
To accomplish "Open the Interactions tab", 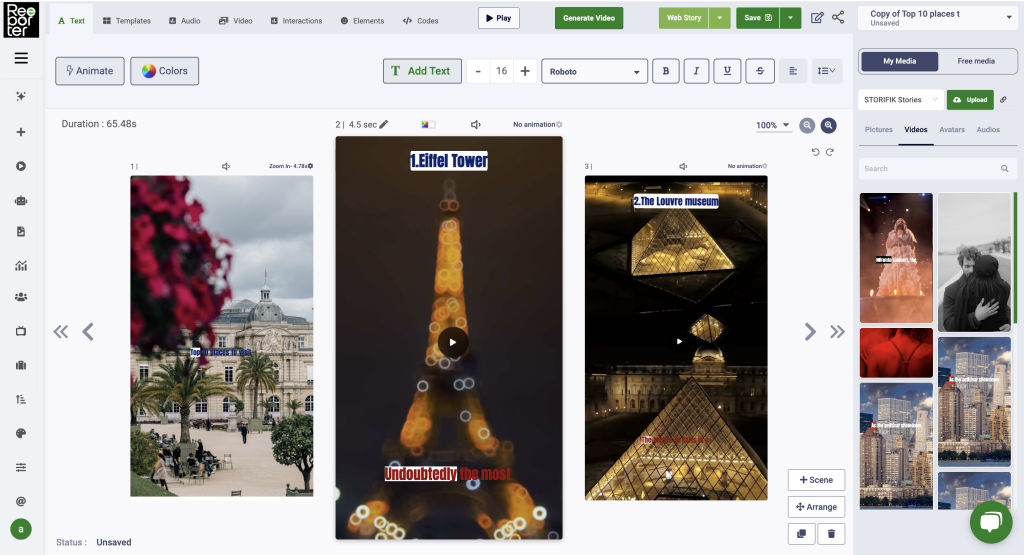I will point(296,21).
